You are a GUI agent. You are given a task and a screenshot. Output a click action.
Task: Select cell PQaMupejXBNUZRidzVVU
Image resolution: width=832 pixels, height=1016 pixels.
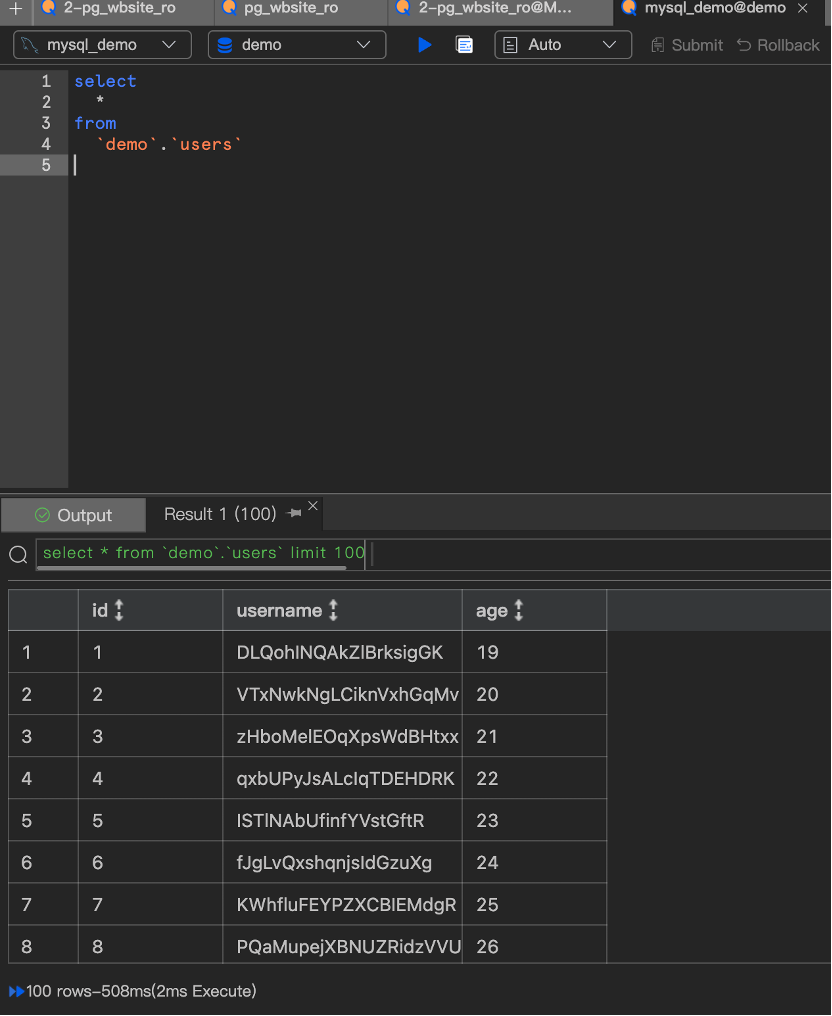(342, 945)
